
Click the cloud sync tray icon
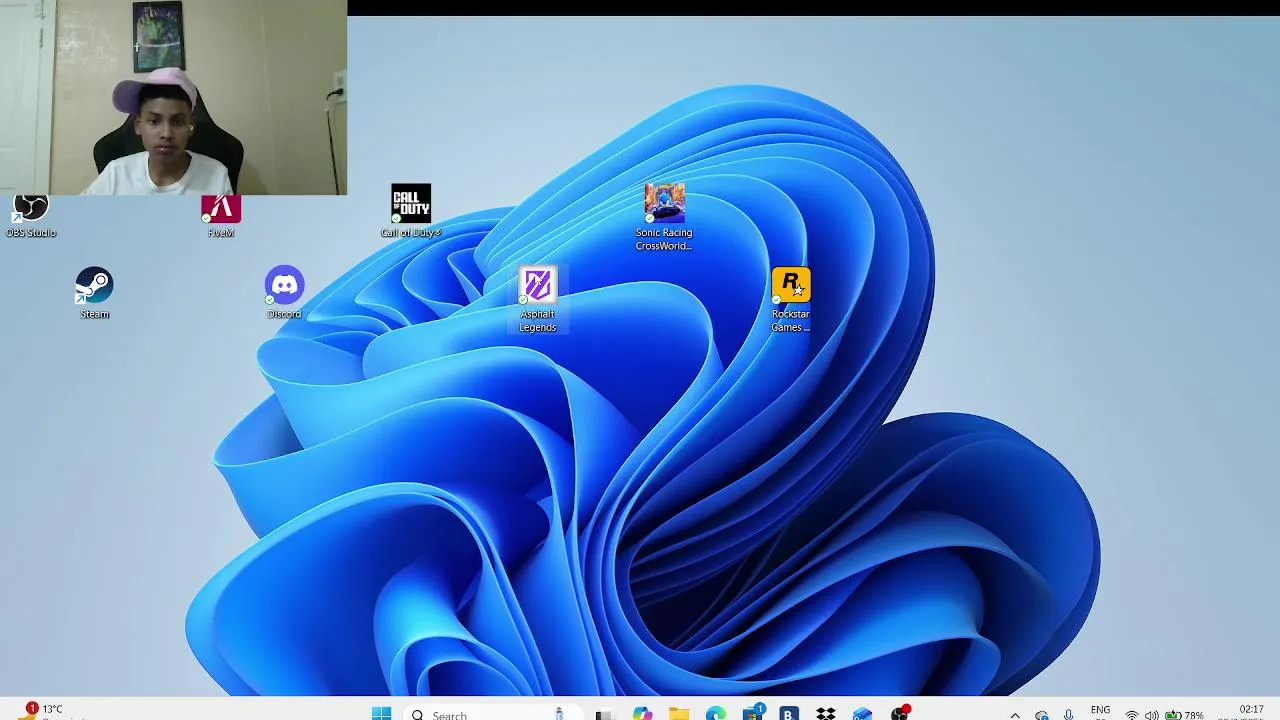coord(1042,715)
